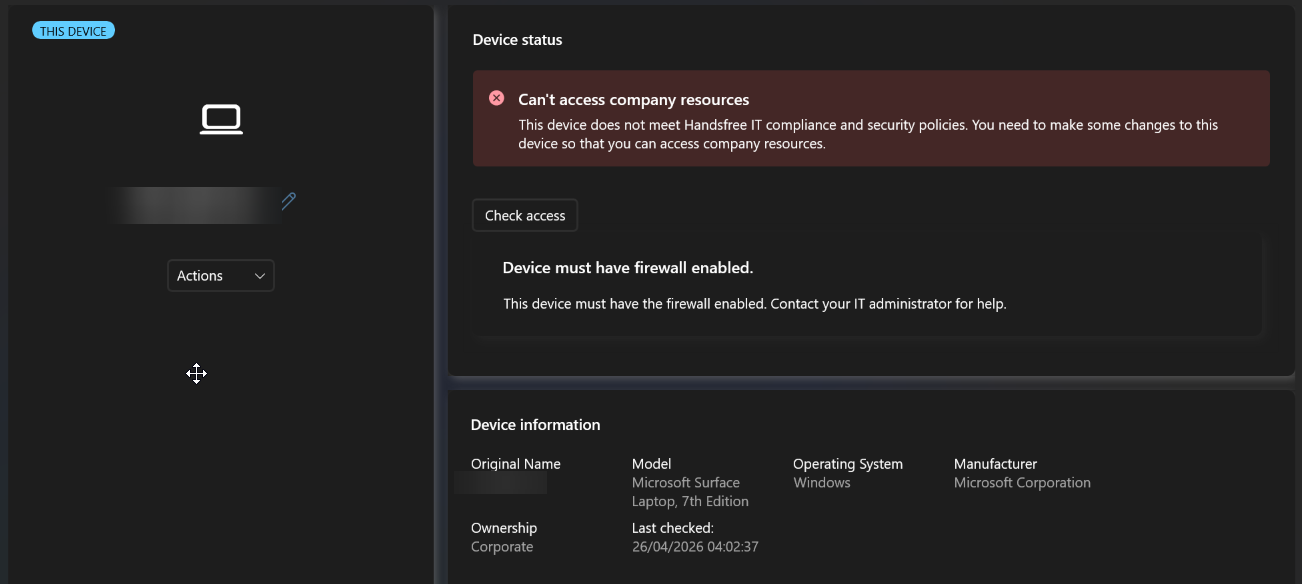Viewport: 1302px width, 584px height.
Task: Click the pencil icon to rename device
Action: click(288, 201)
